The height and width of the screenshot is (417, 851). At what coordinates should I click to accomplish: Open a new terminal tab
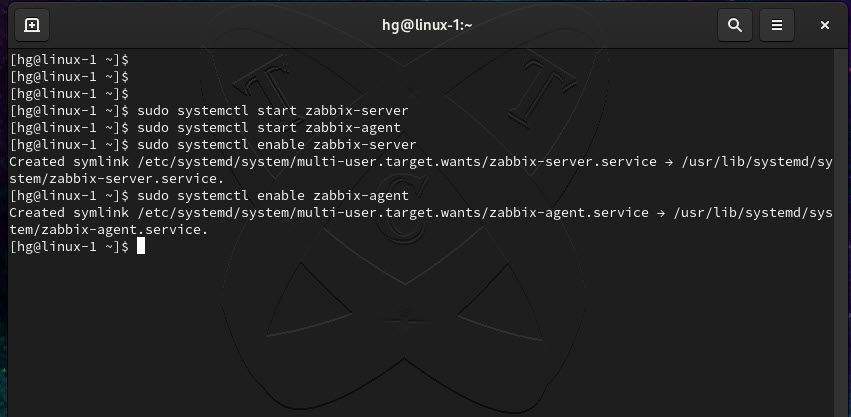[32, 25]
